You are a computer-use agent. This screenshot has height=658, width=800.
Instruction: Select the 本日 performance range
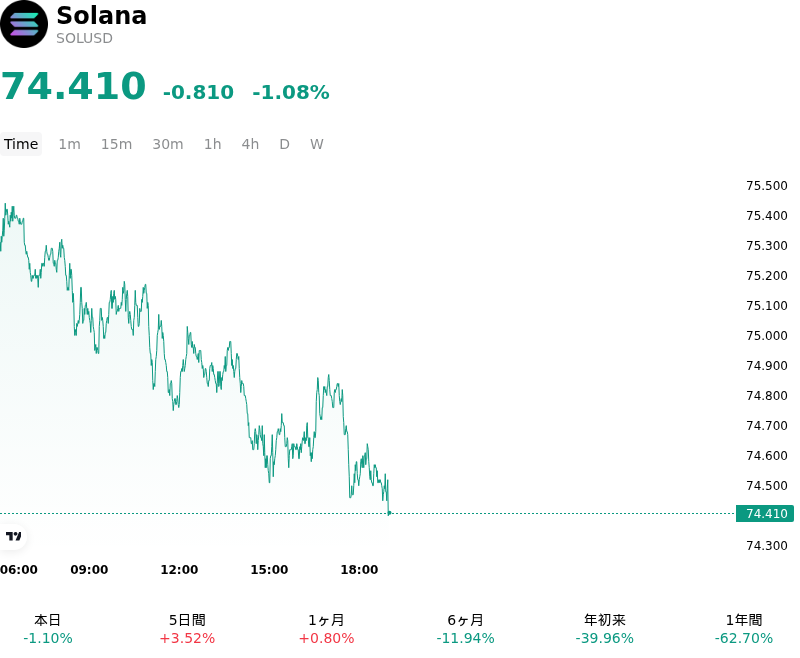tap(47, 629)
